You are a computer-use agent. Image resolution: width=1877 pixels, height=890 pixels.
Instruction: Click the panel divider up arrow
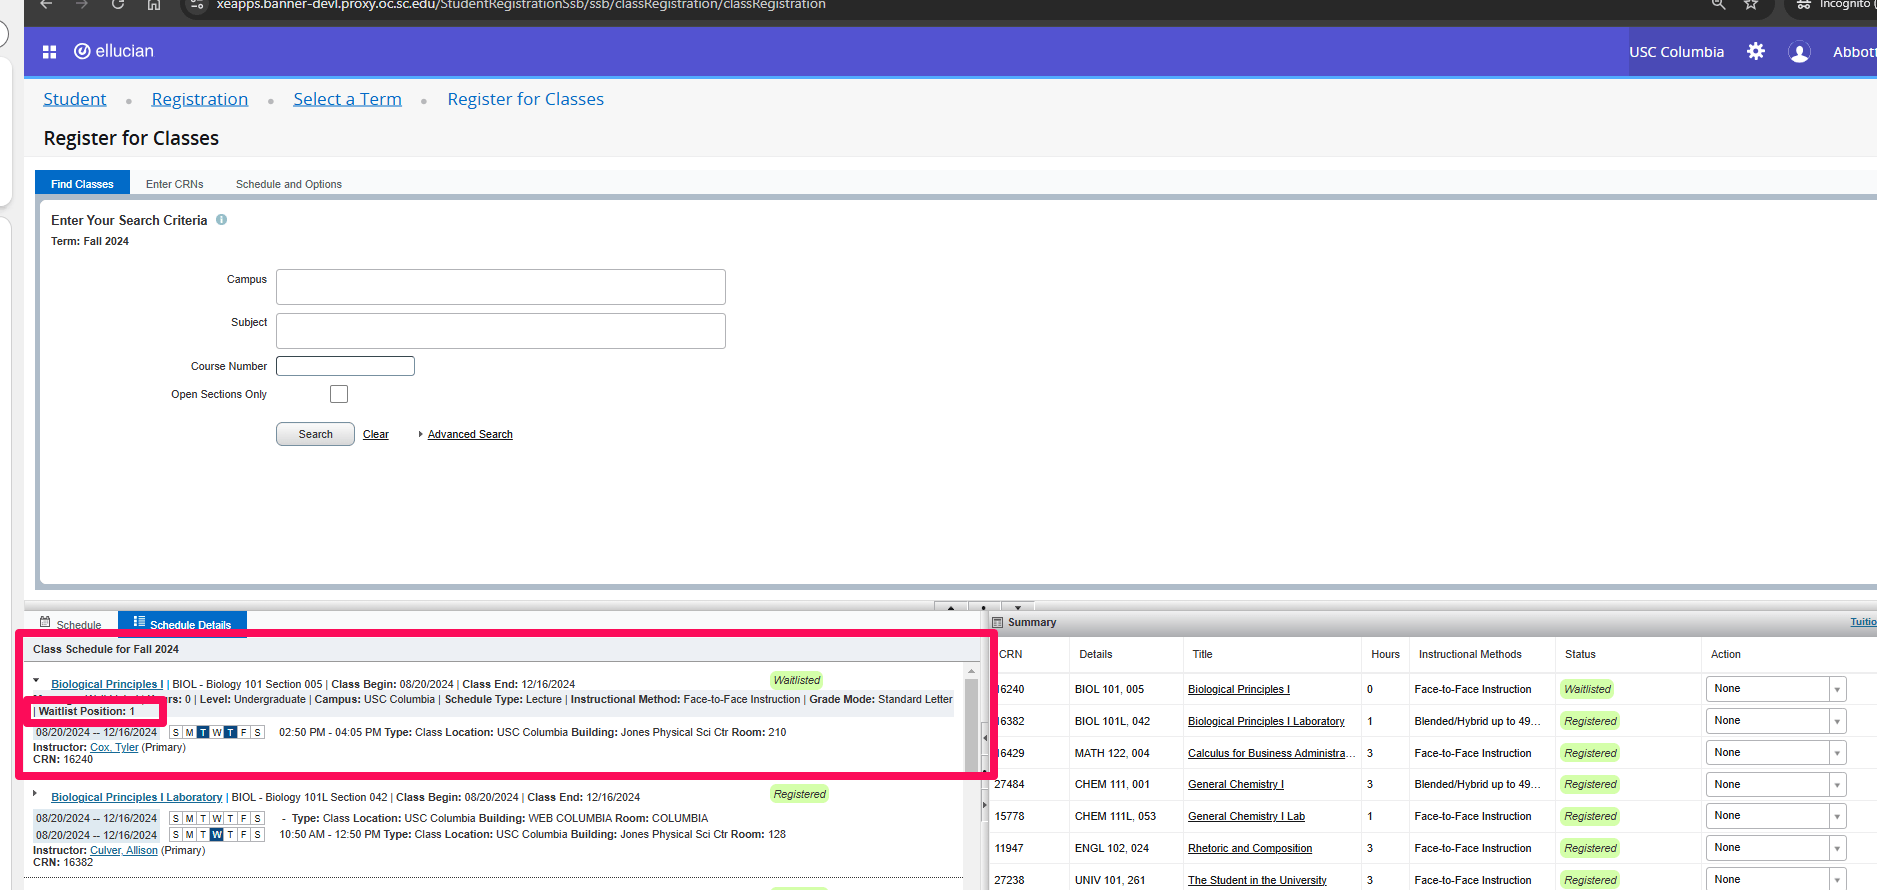point(950,607)
